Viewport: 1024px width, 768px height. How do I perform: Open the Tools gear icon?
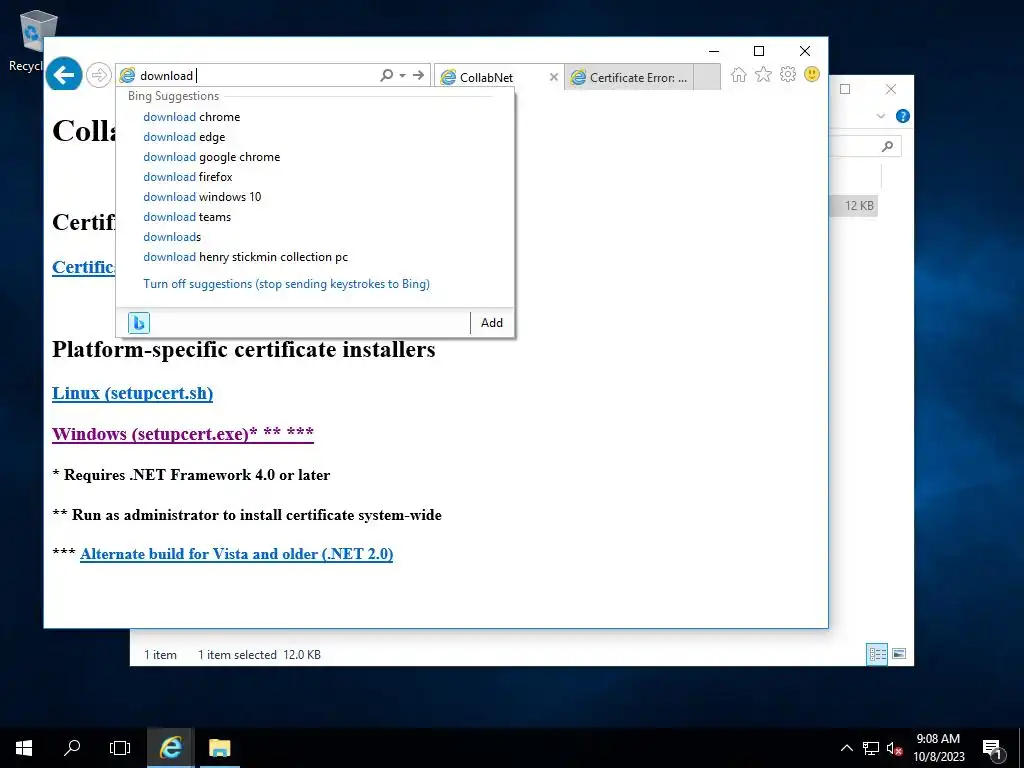point(788,74)
